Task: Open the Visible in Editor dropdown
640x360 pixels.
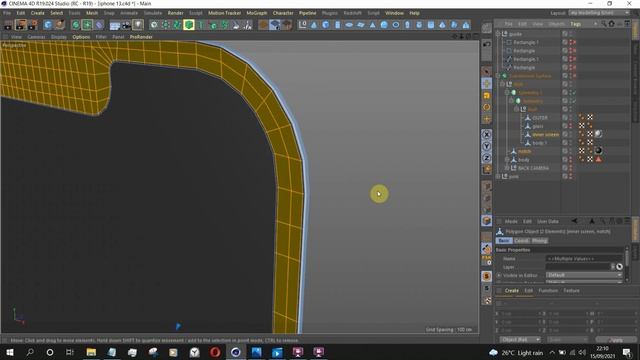Action: [x=584, y=275]
